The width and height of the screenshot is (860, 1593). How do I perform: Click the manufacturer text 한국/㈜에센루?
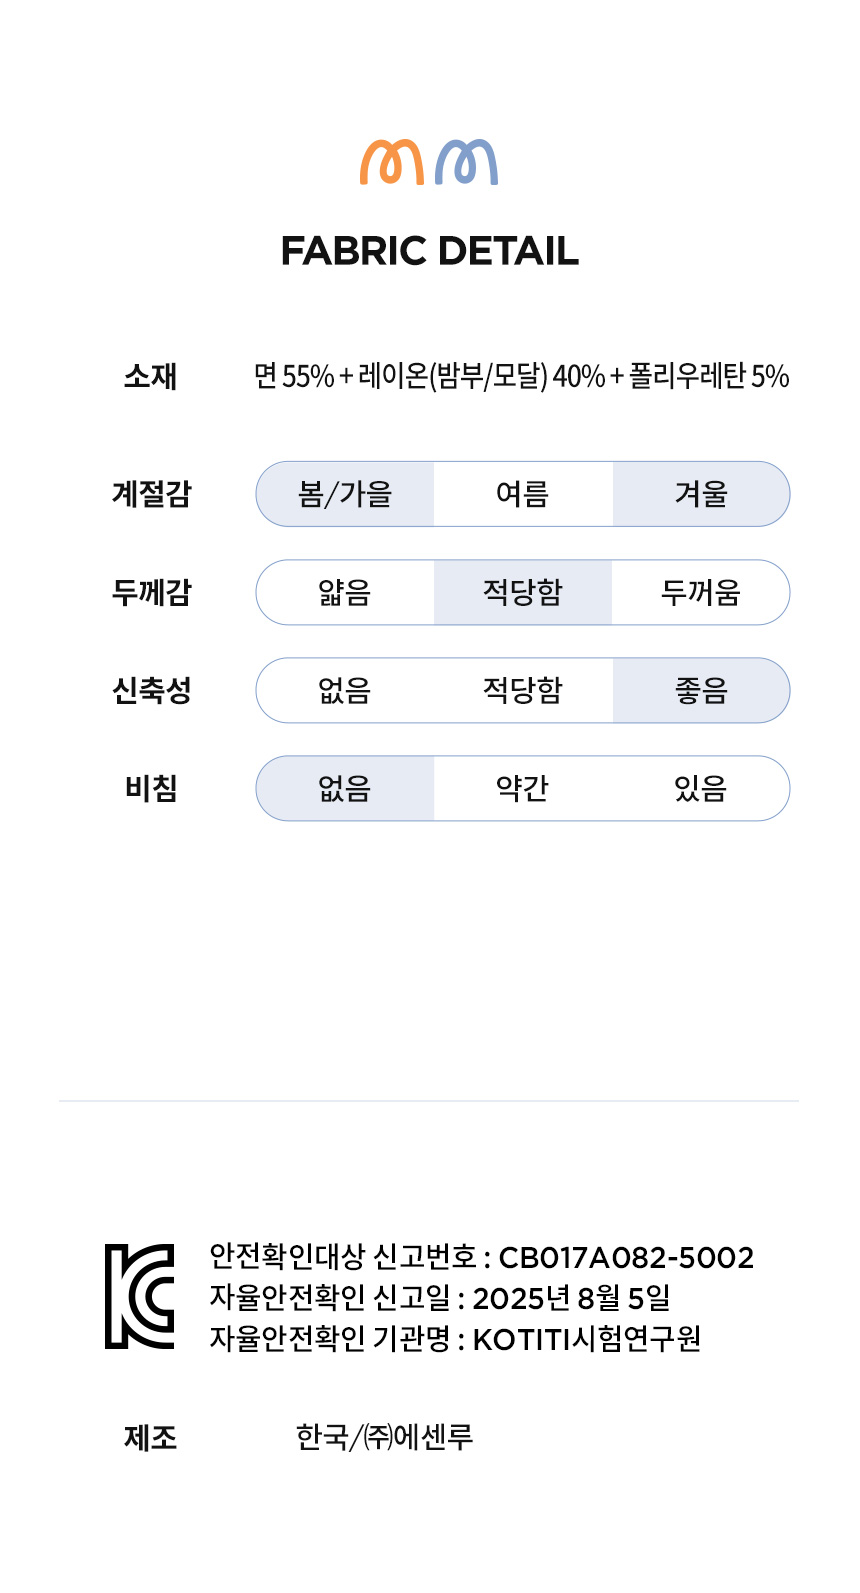click(384, 1437)
